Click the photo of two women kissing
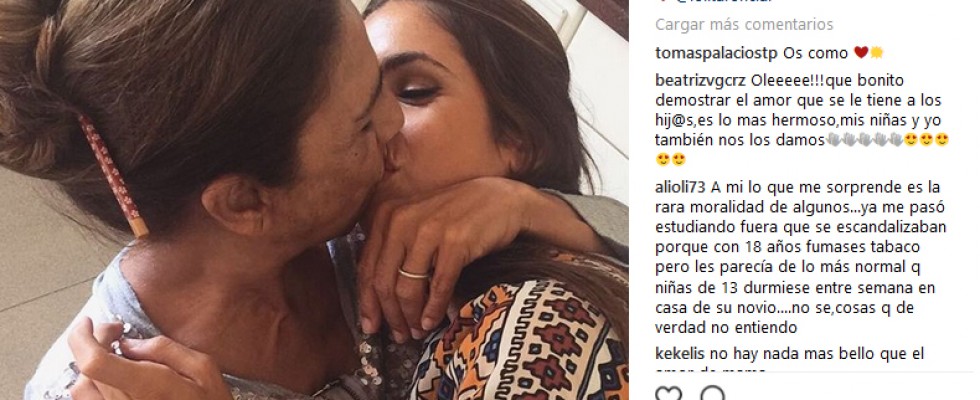The height and width of the screenshot is (400, 980). [x=314, y=200]
